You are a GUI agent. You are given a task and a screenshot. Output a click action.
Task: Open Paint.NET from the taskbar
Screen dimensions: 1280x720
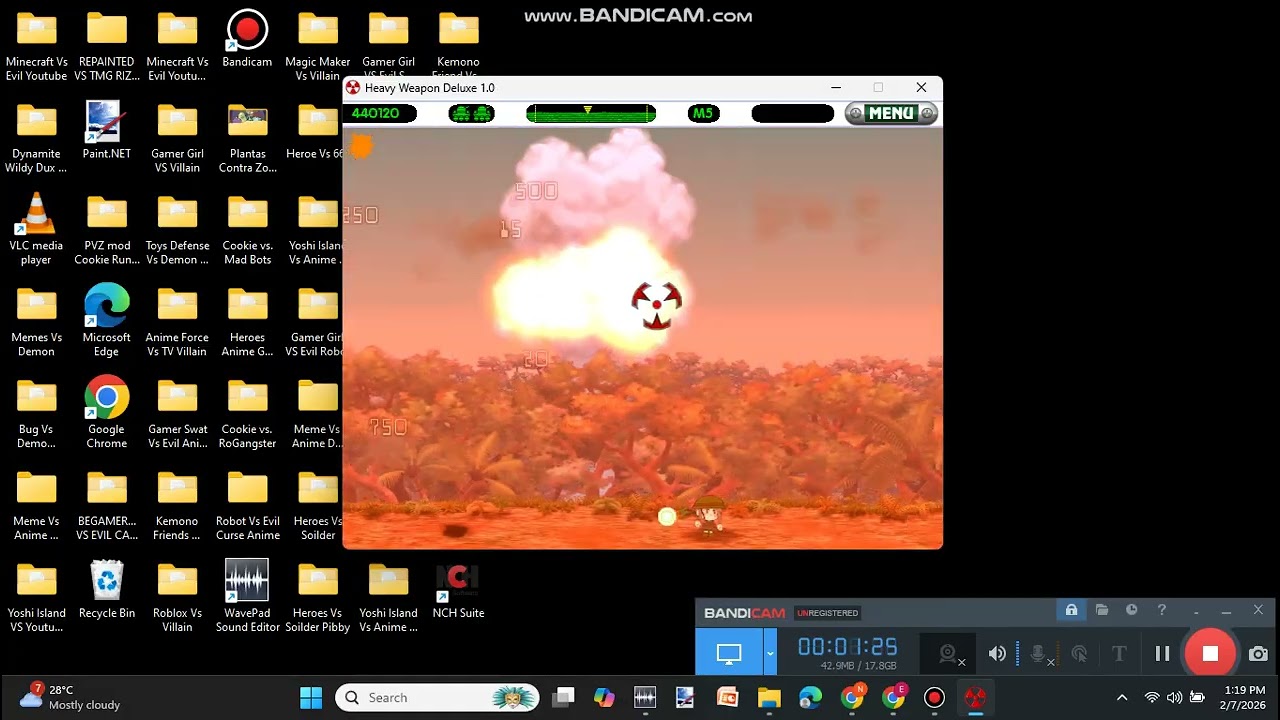point(685,697)
